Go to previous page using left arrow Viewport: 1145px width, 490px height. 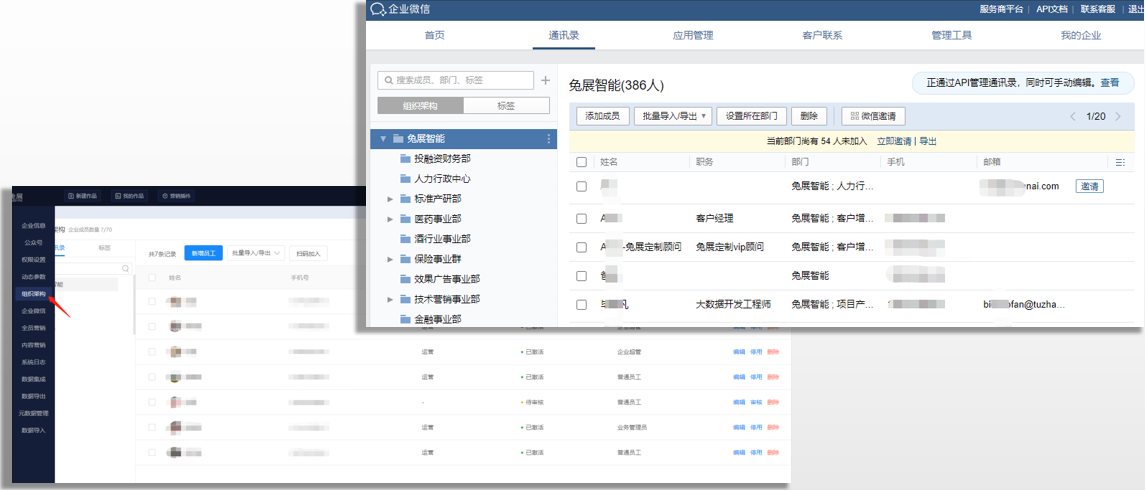tap(1073, 116)
